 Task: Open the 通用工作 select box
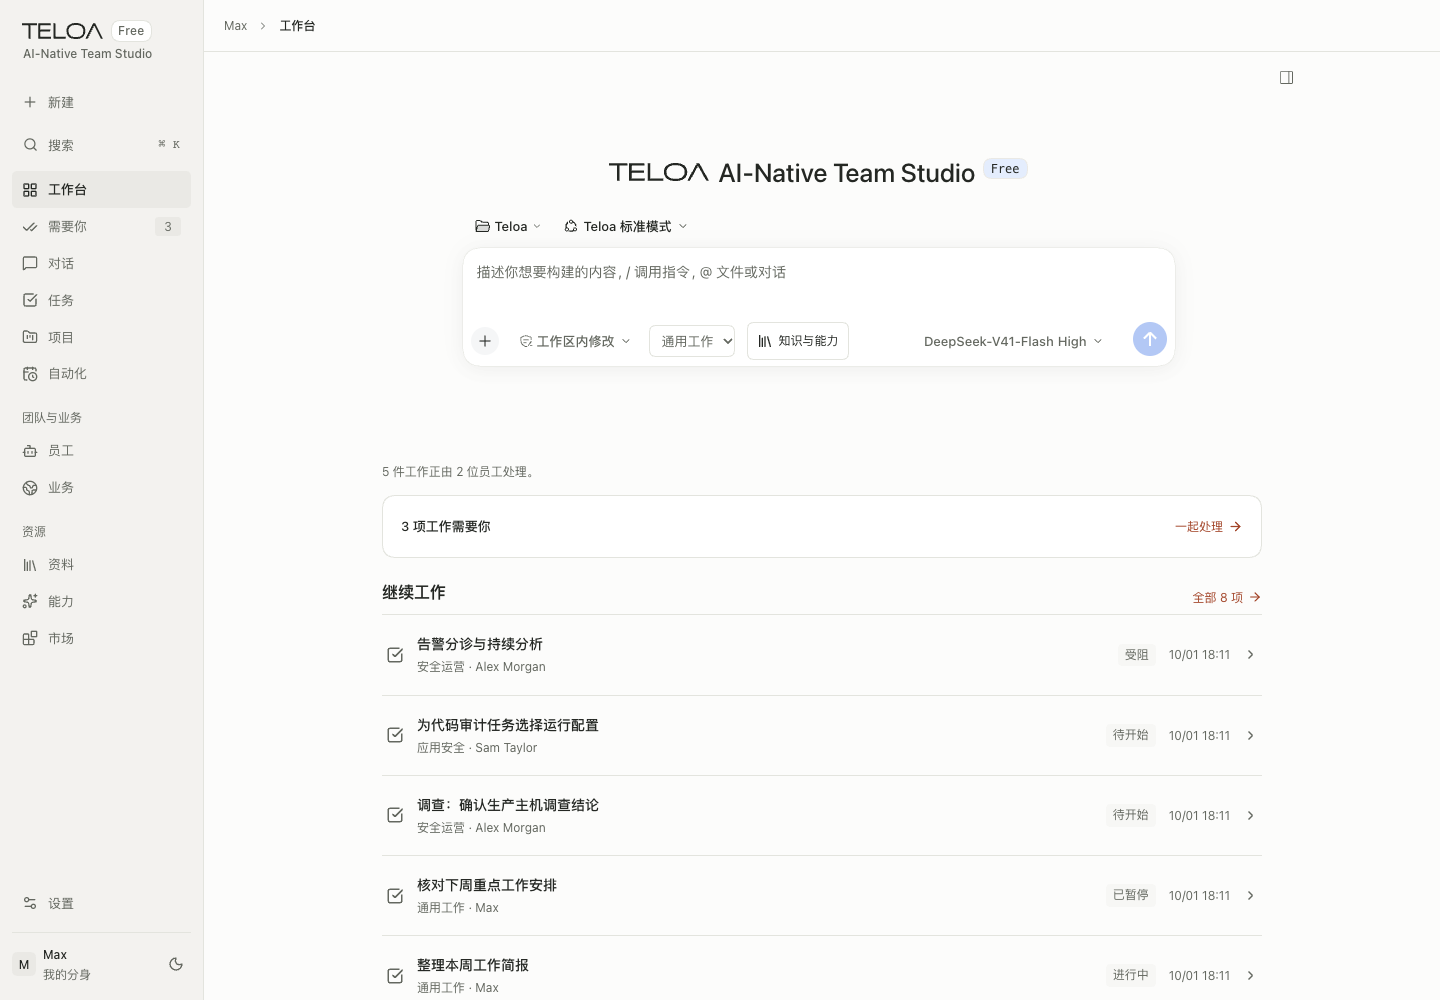[692, 341]
